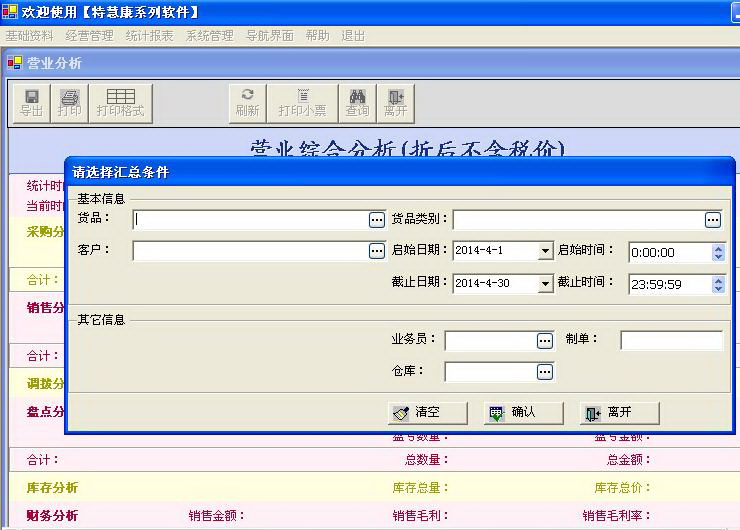Viewport: 740px width, 530px height.
Task: Open the 统计报表 menu
Action: pyautogui.click(x=150, y=36)
